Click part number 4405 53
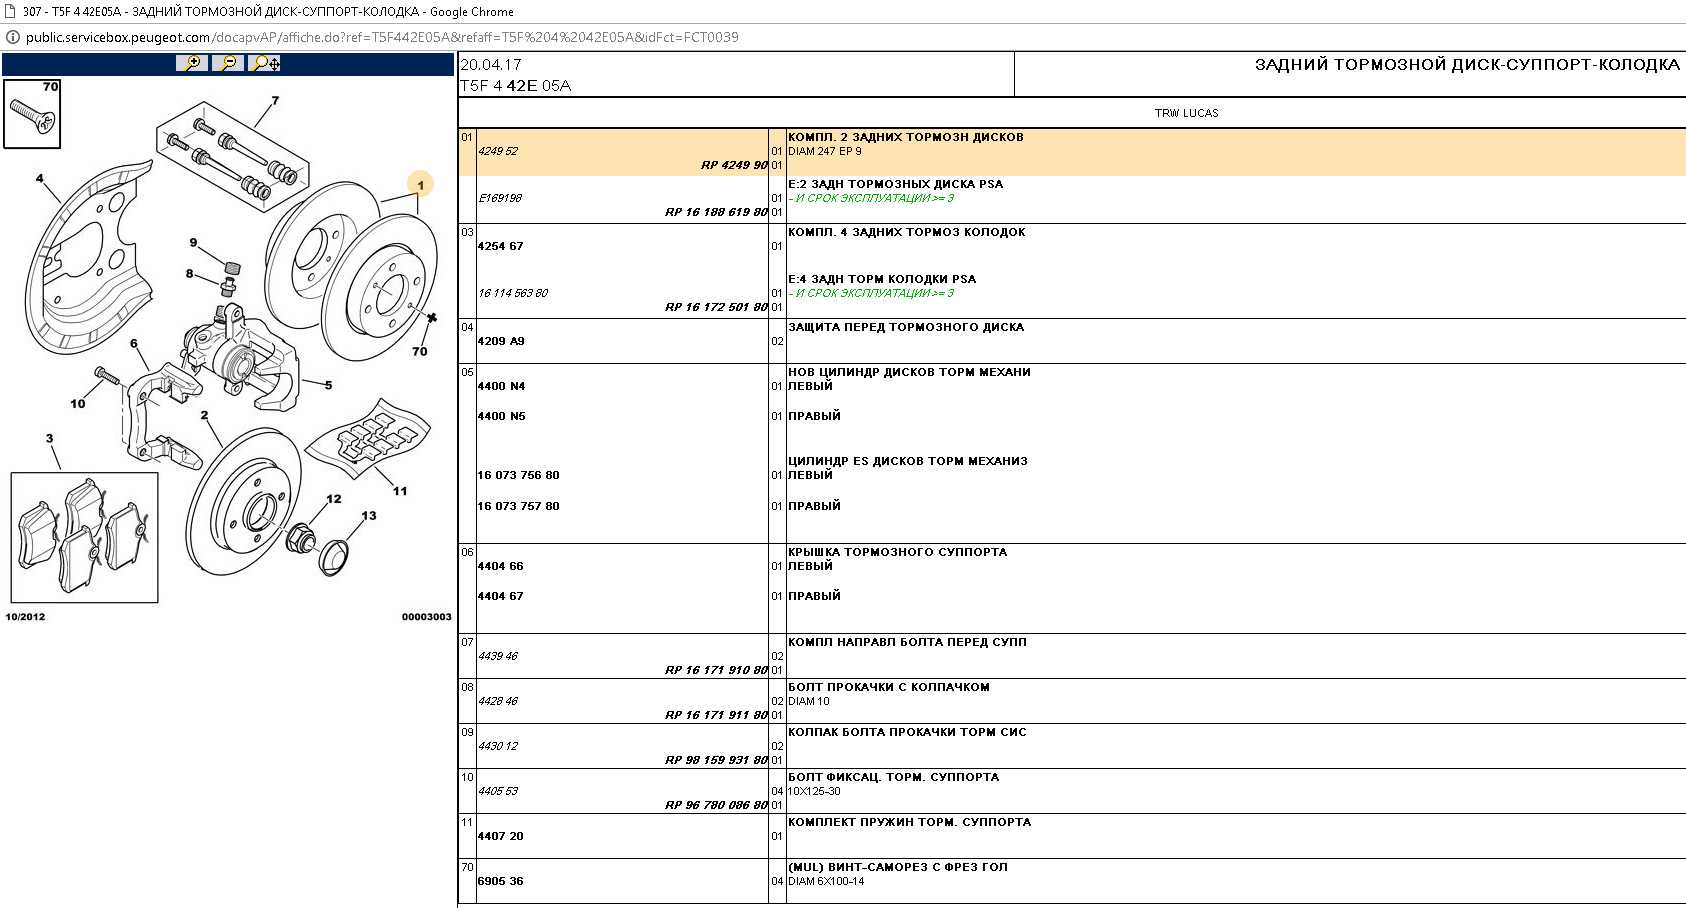This screenshot has width=1686, height=908. click(x=498, y=792)
